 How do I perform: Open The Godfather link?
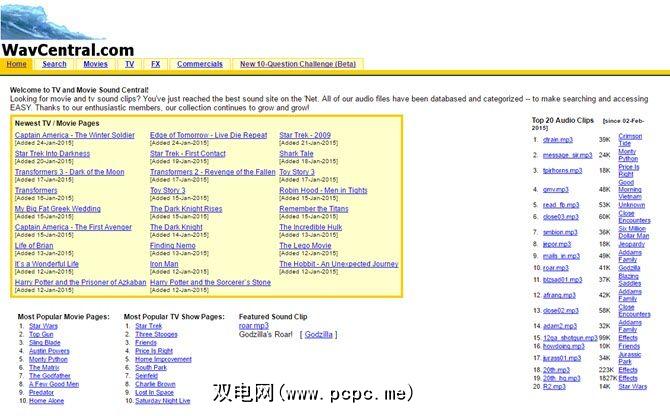click(x=50, y=376)
